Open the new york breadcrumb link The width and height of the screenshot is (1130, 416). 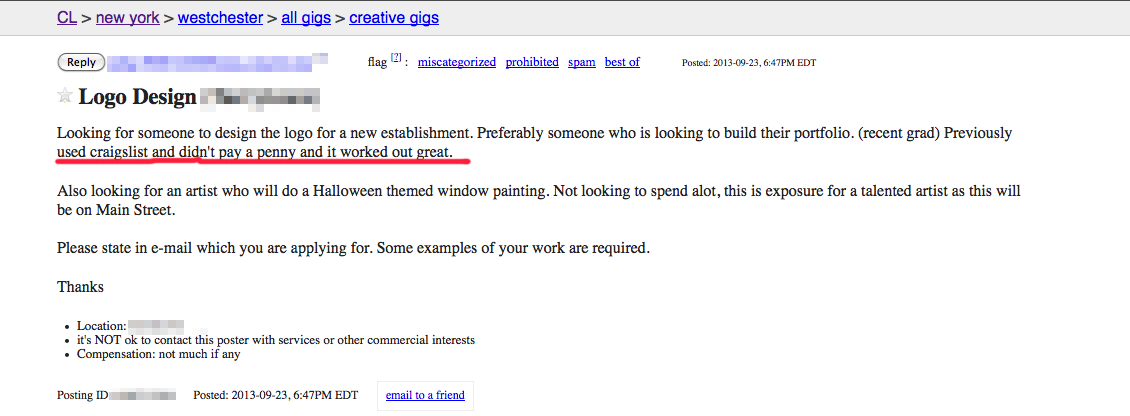[x=128, y=17]
